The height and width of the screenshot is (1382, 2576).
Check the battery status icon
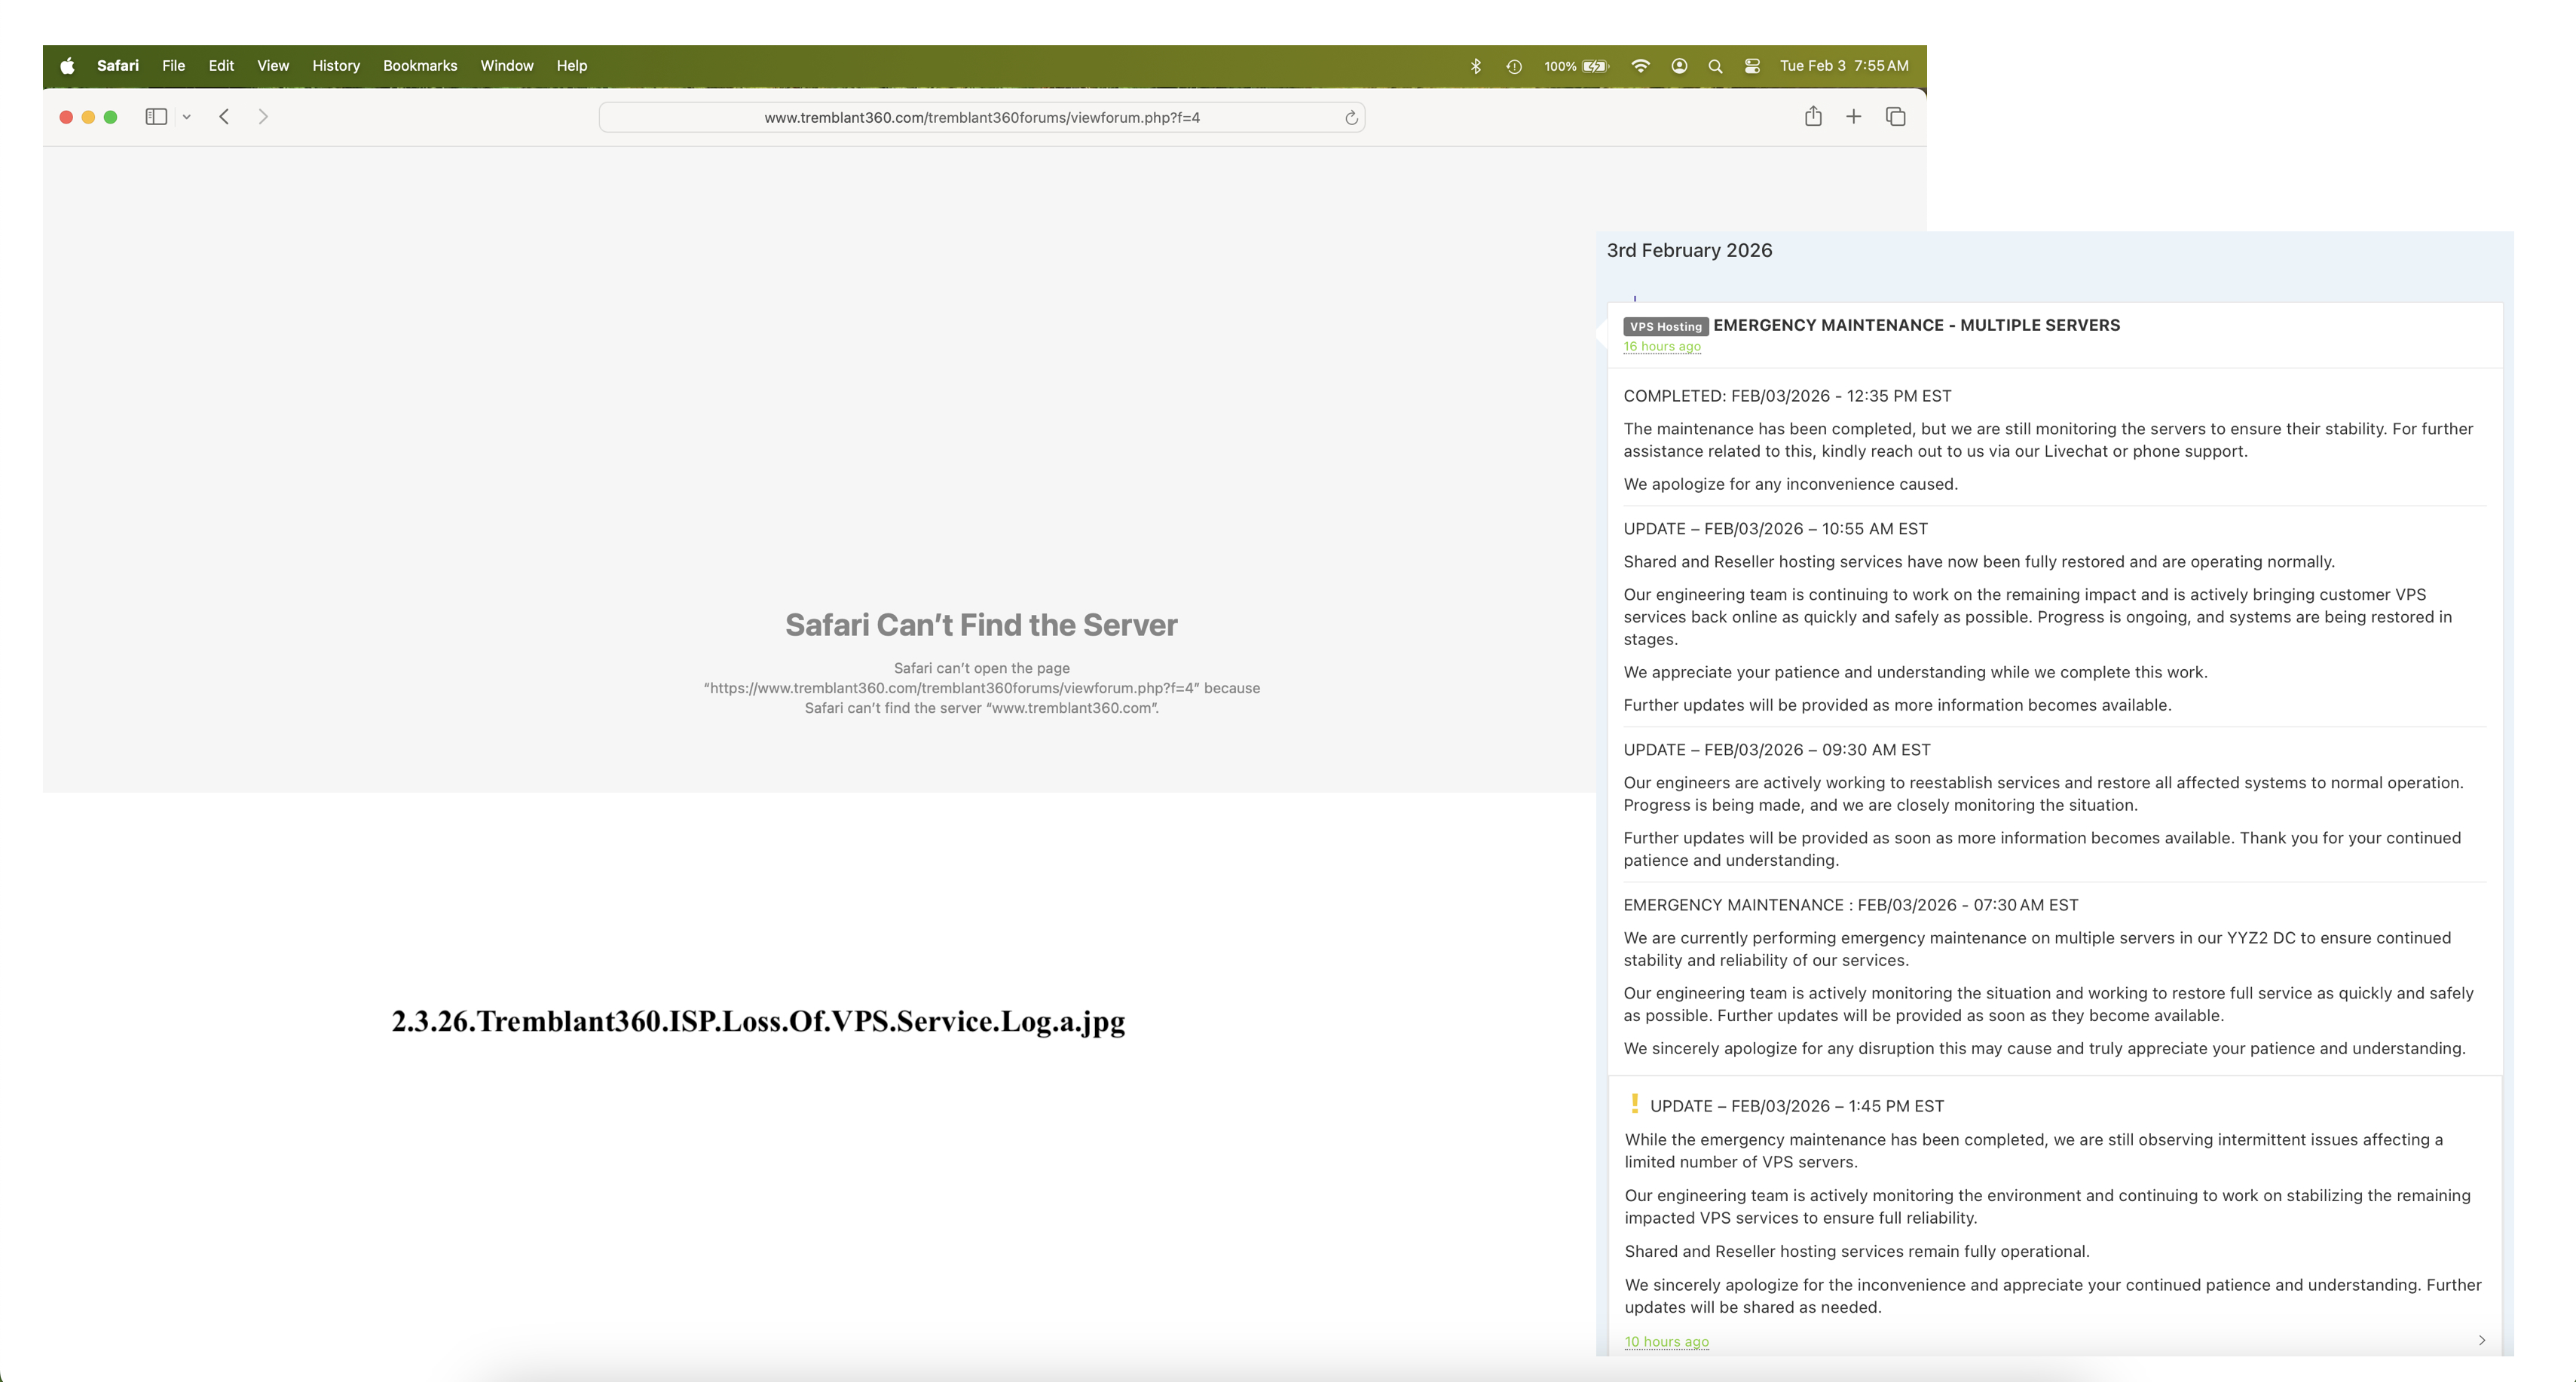(x=1595, y=65)
